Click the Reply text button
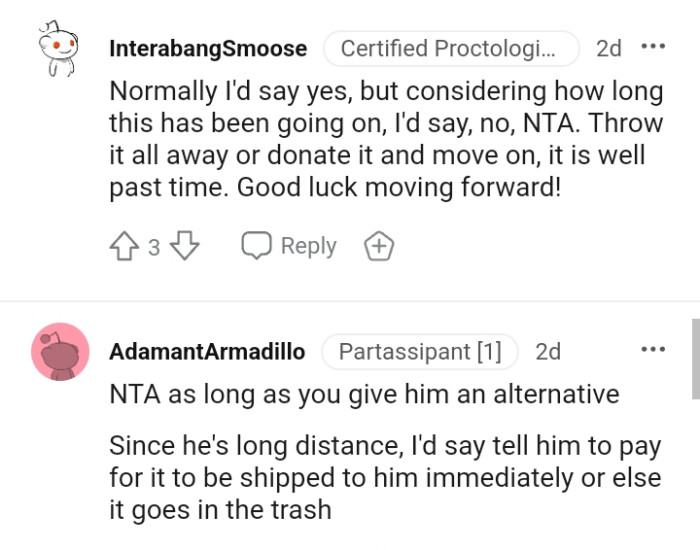This screenshot has height=550, width=700. 308,247
